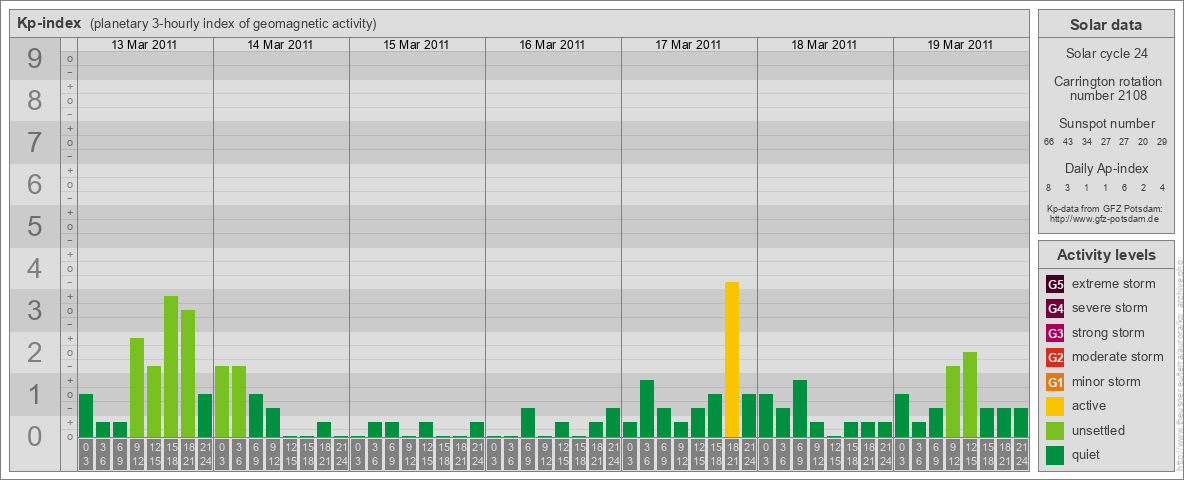This screenshot has width=1184, height=480.
Task: Click the 18-21 time slot under 17 Mar 2011
Action: click(x=732, y=454)
